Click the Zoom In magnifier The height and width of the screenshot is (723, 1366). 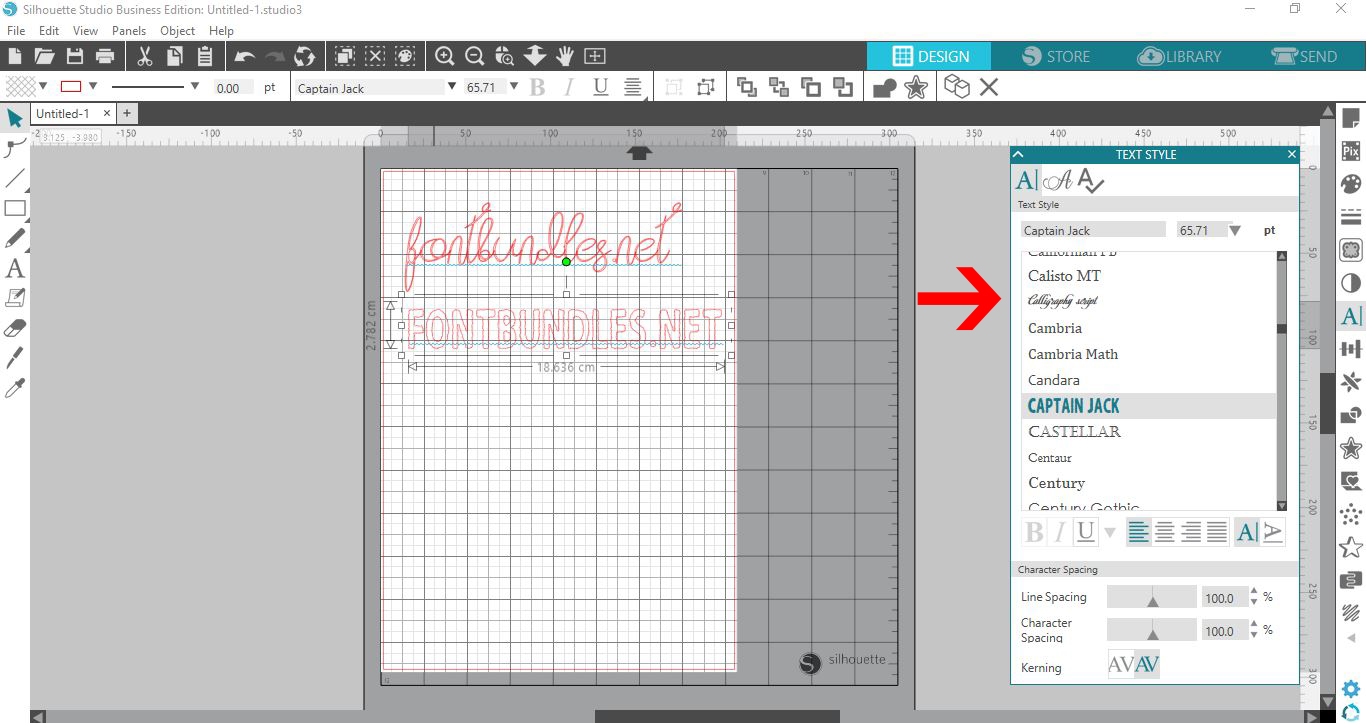tap(445, 56)
